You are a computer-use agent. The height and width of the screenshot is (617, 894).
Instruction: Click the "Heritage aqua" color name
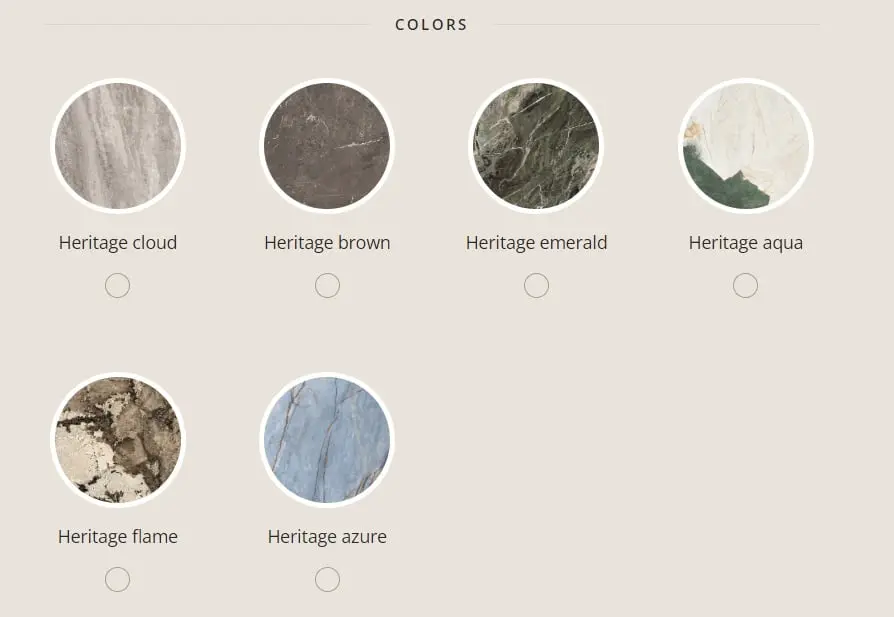coord(745,243)
